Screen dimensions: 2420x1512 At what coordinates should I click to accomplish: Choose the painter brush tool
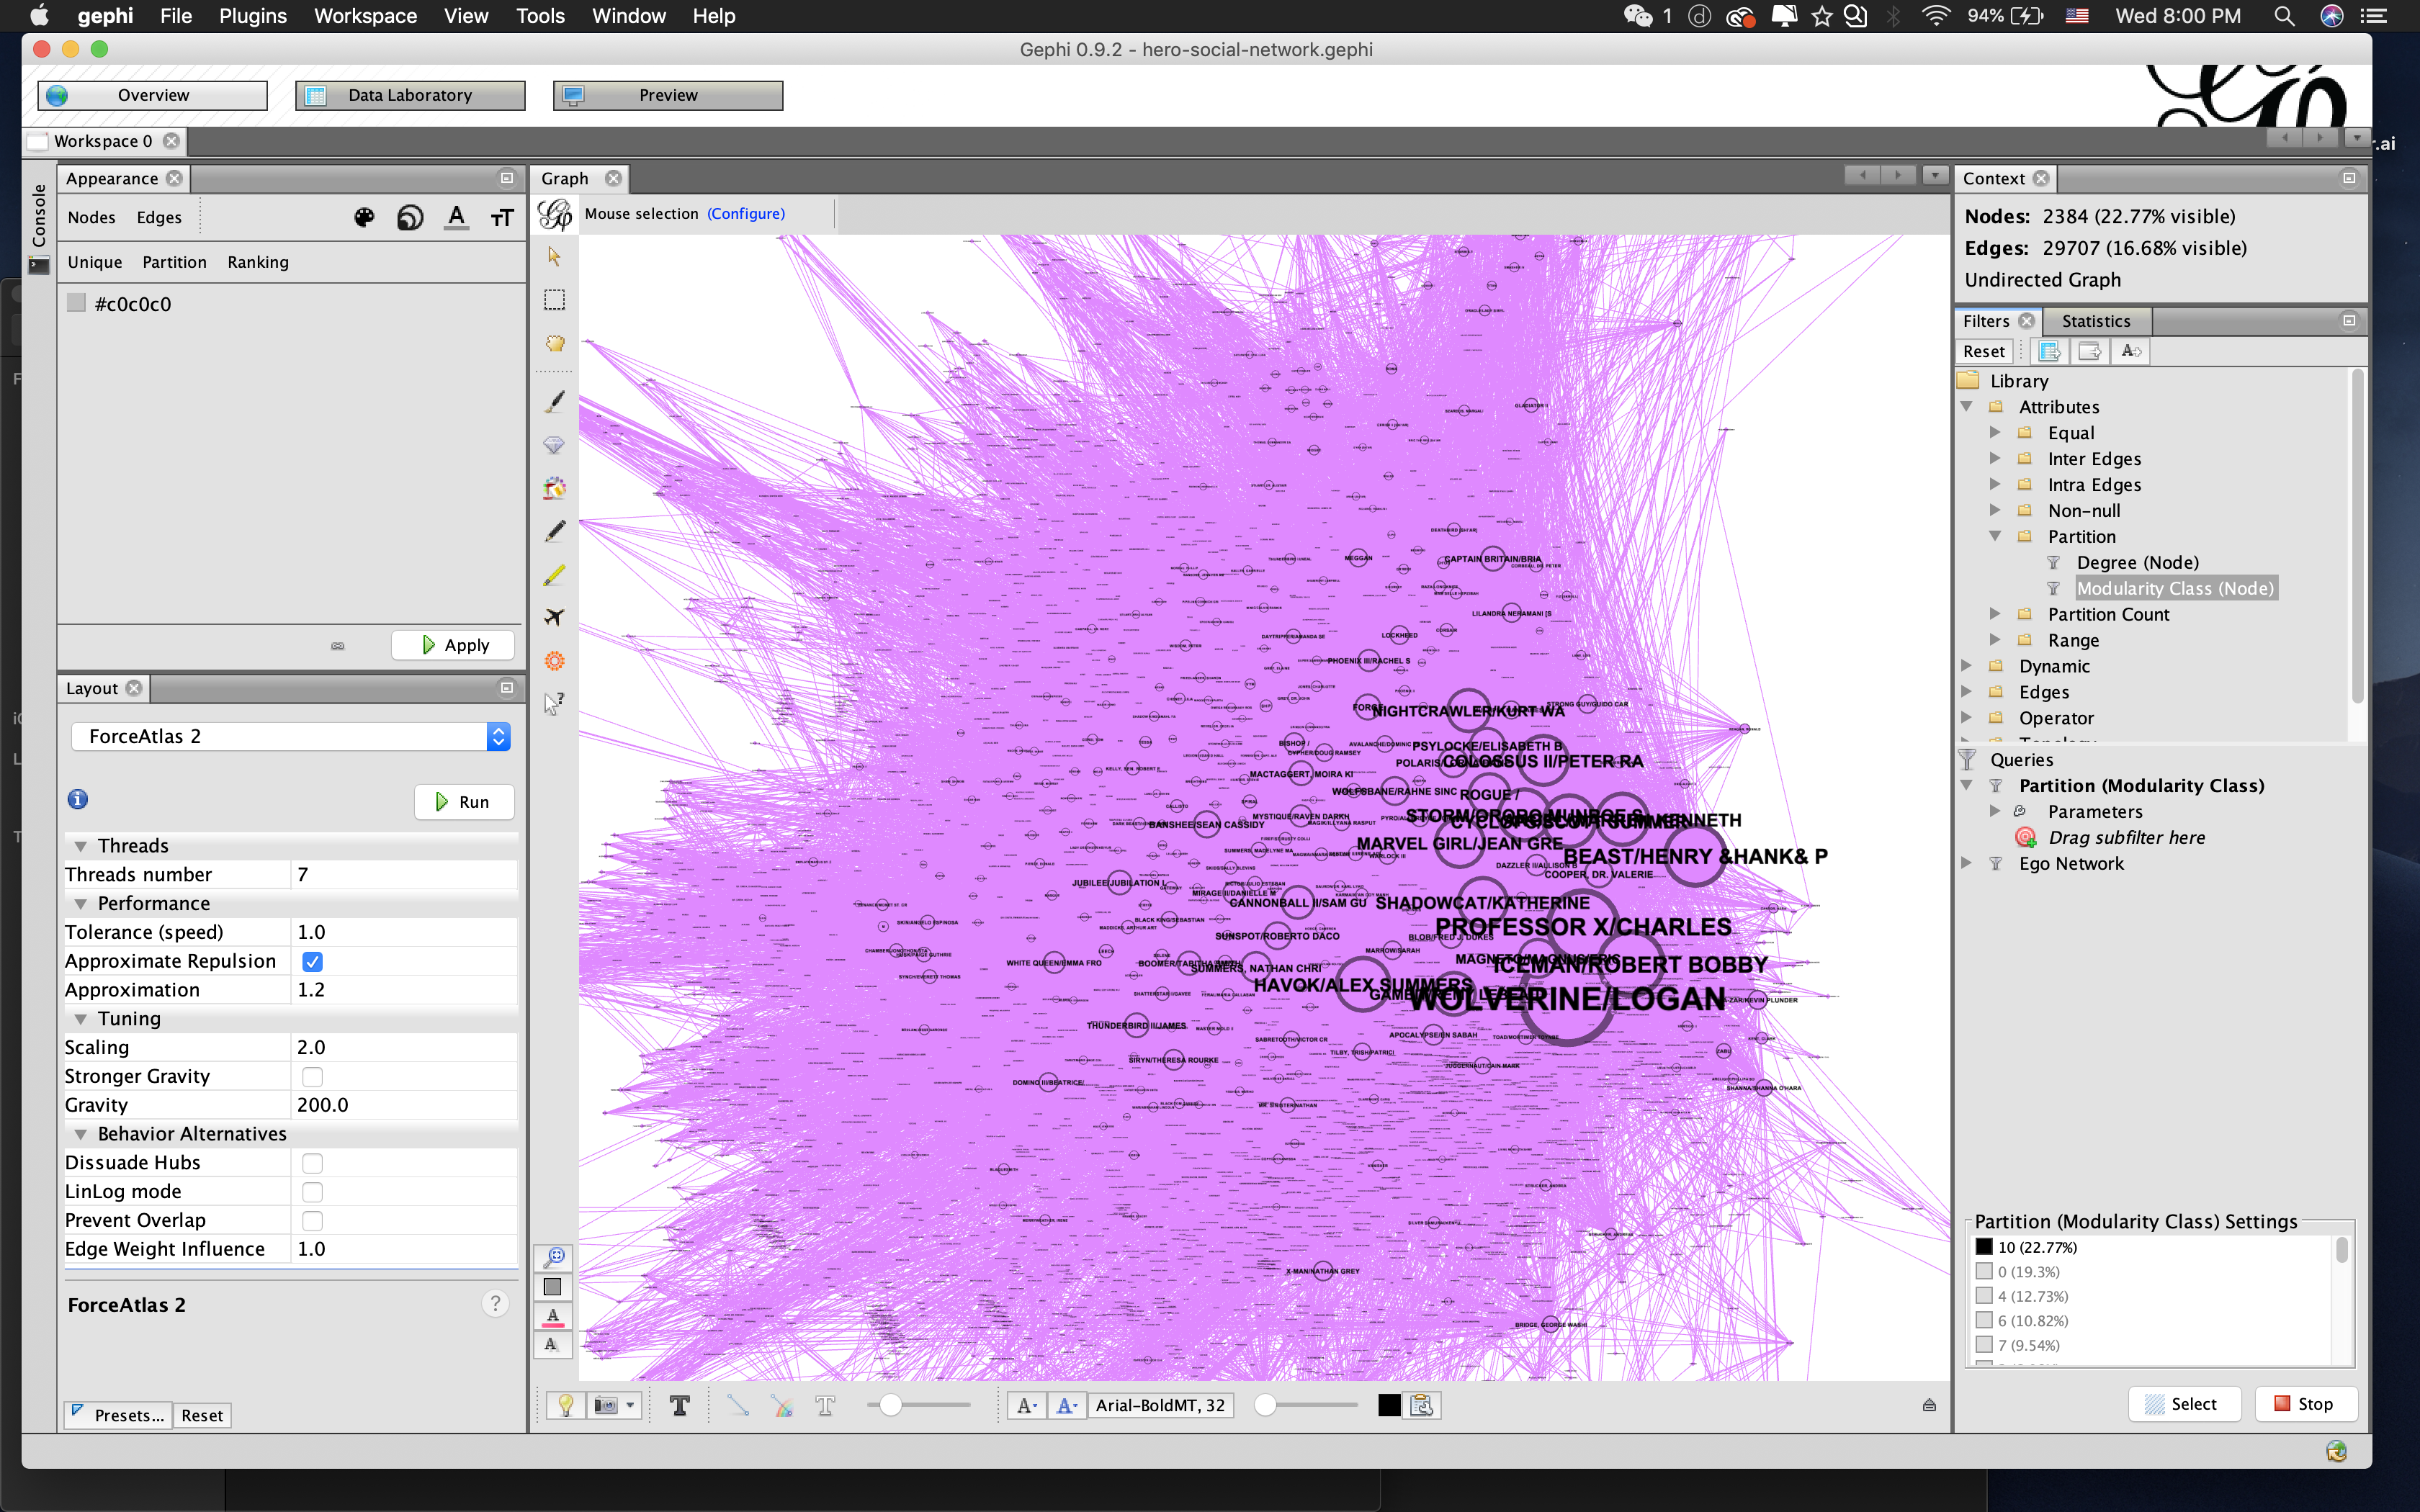point(554,402)
